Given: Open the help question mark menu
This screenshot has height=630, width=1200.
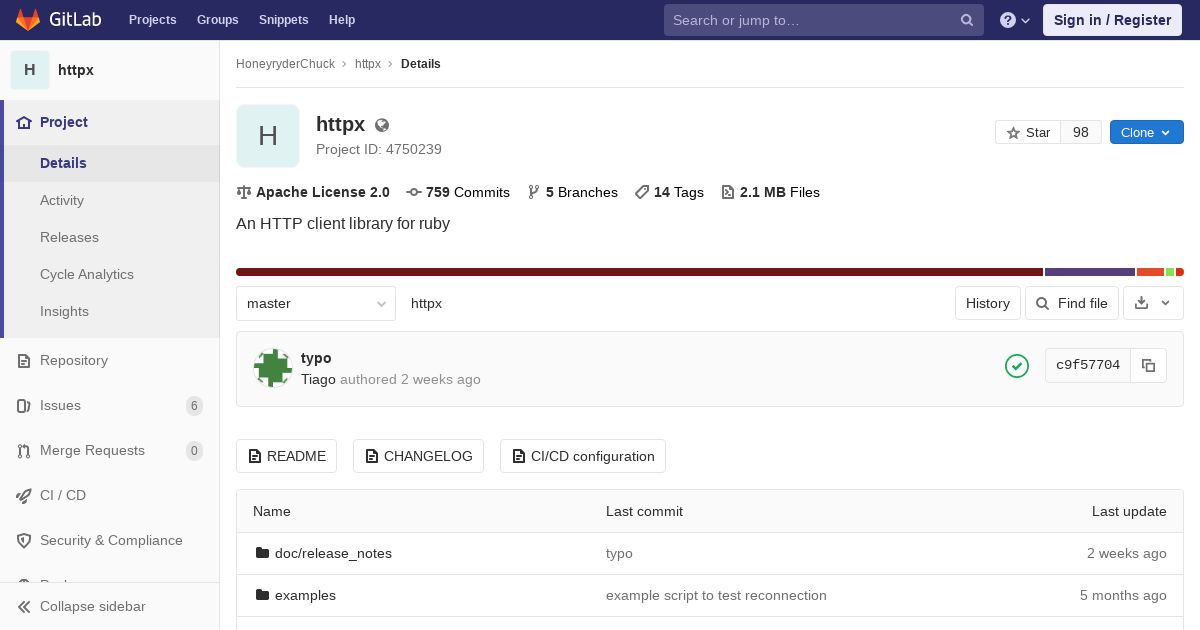Looking at the screenshot, I should coord(1015,20).
